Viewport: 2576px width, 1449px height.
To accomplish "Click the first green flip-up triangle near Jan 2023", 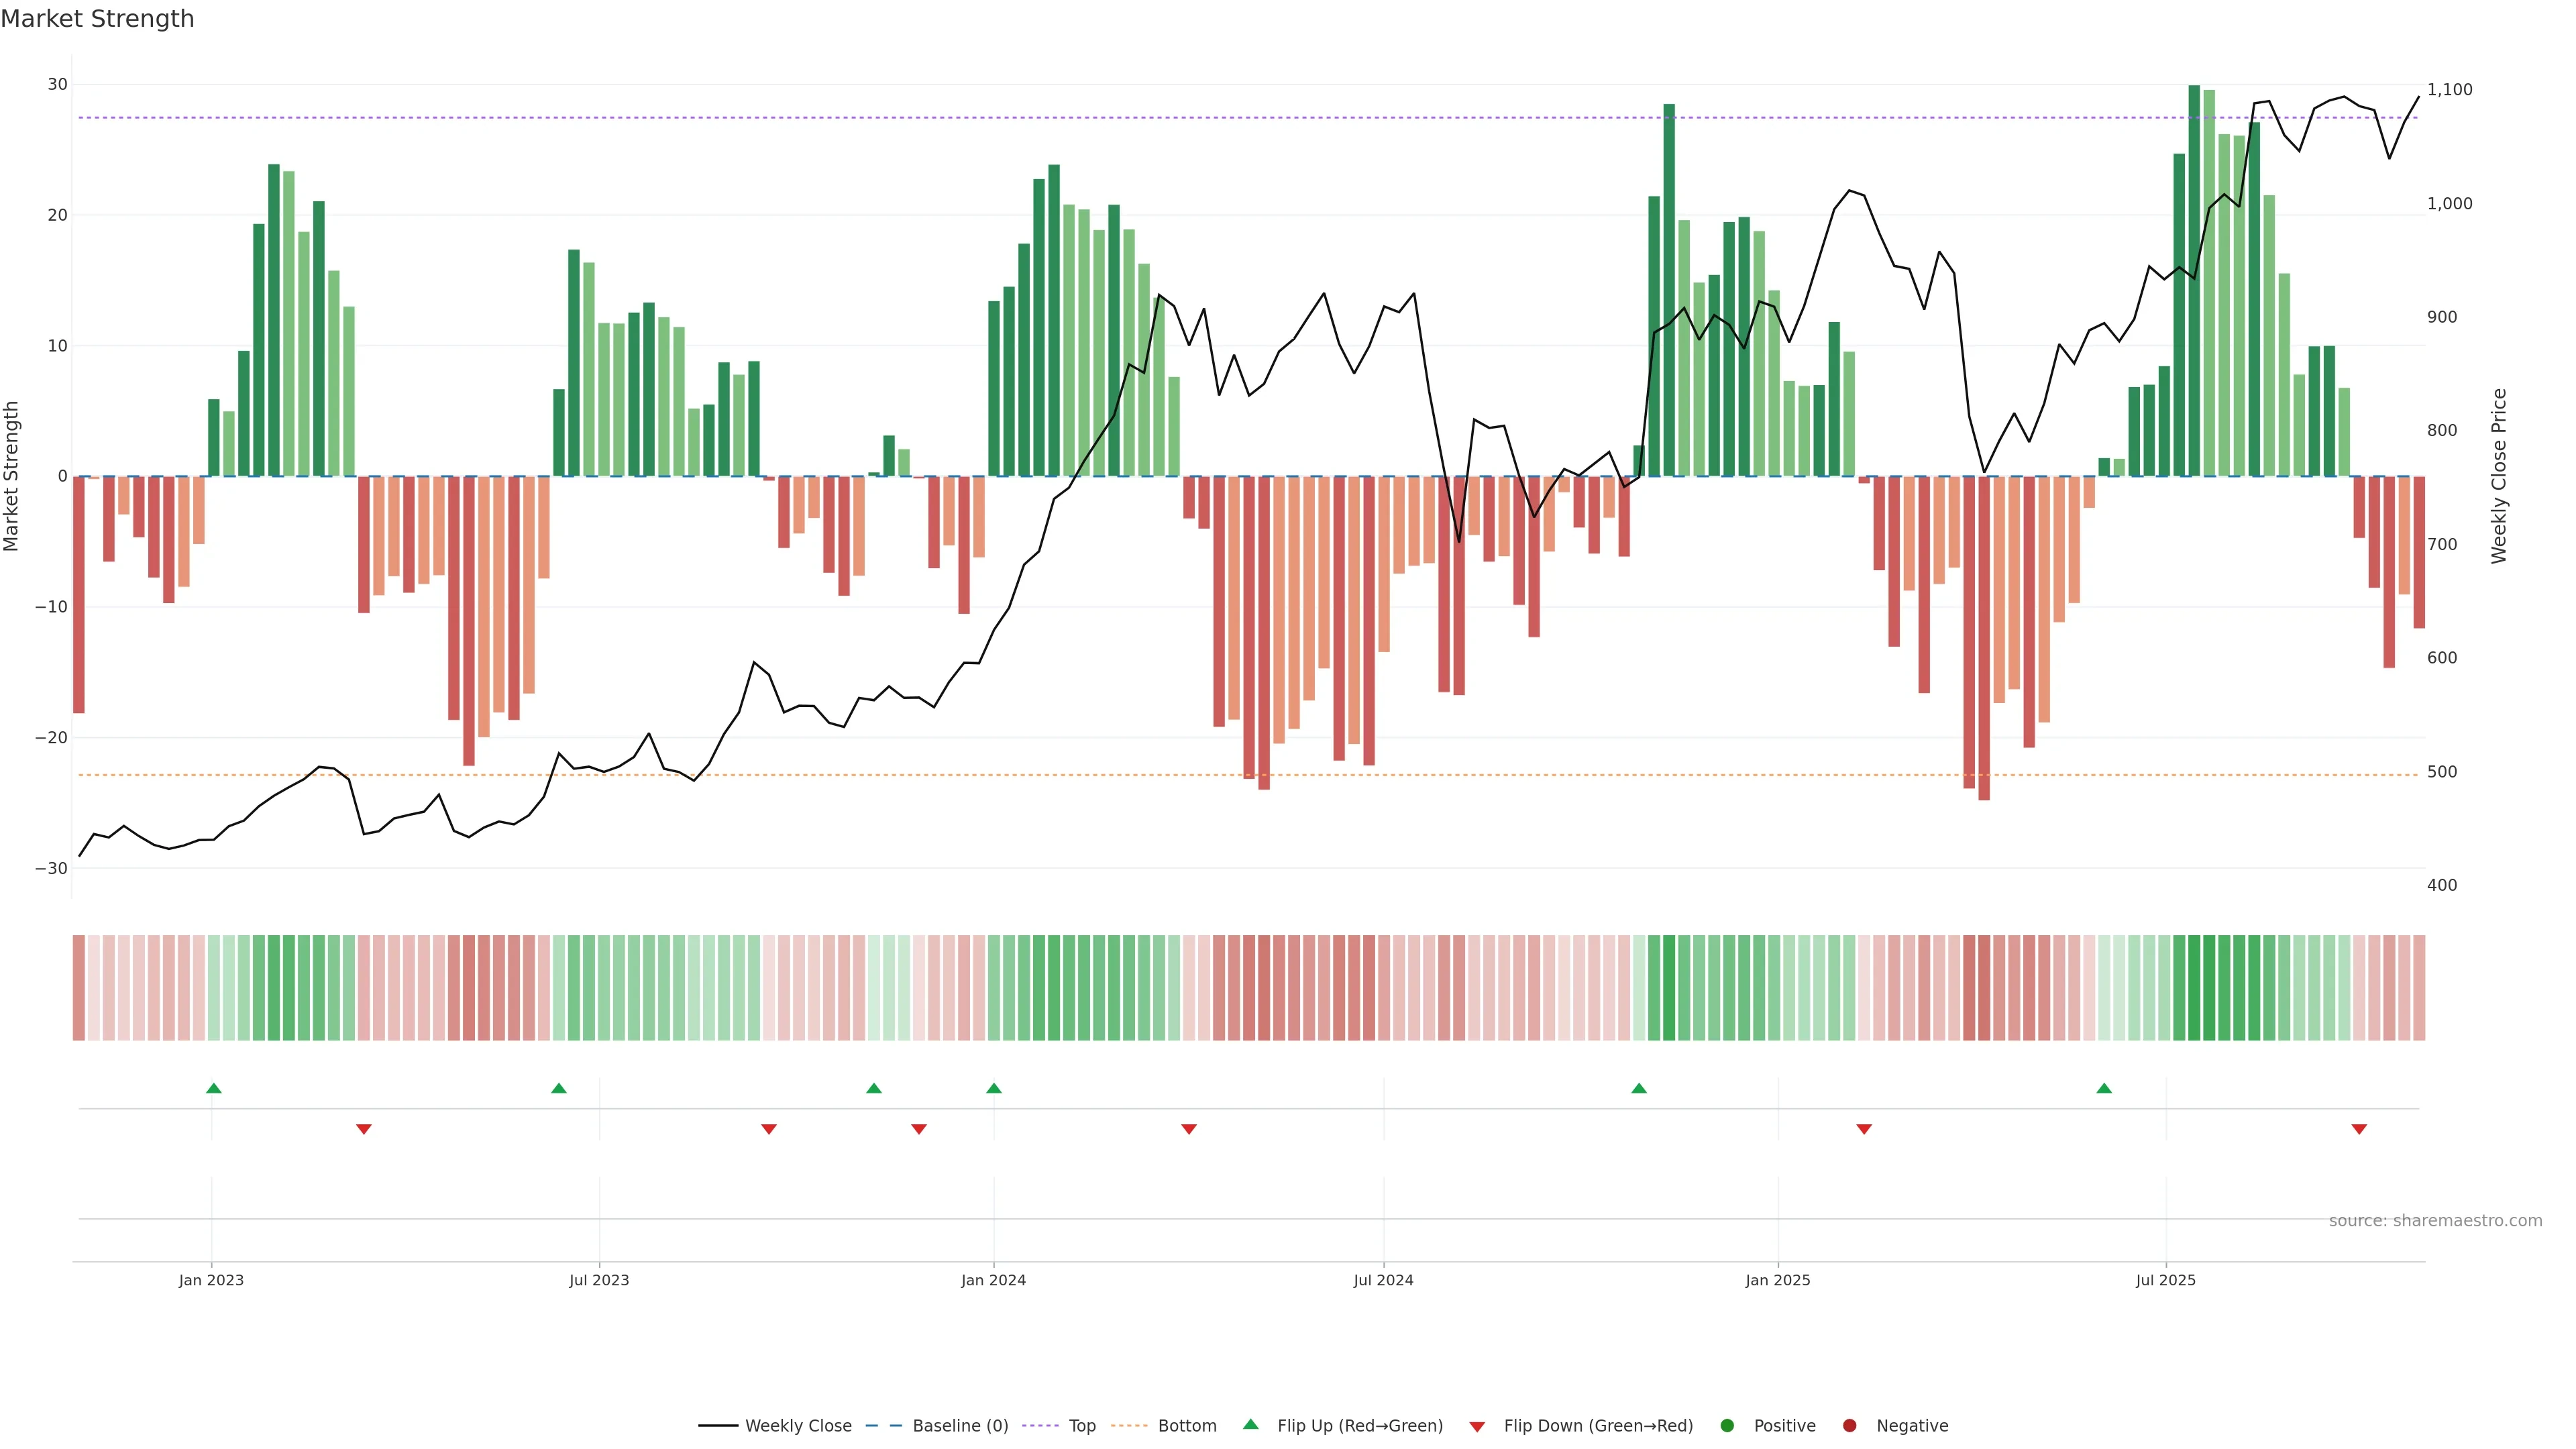I will tap(213, 1088).
